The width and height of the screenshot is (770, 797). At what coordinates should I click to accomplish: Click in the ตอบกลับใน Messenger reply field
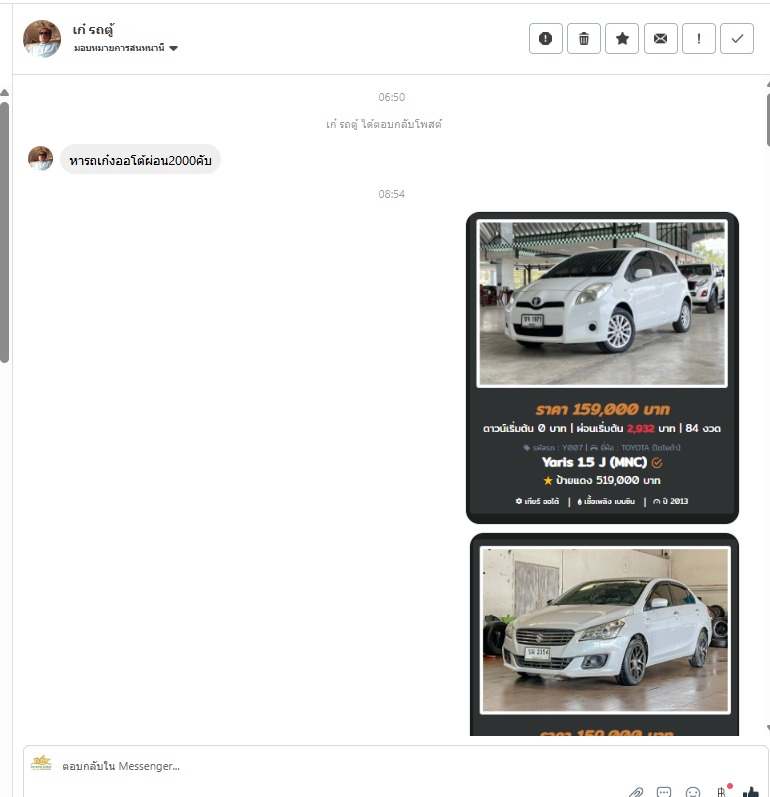point(300,766)
